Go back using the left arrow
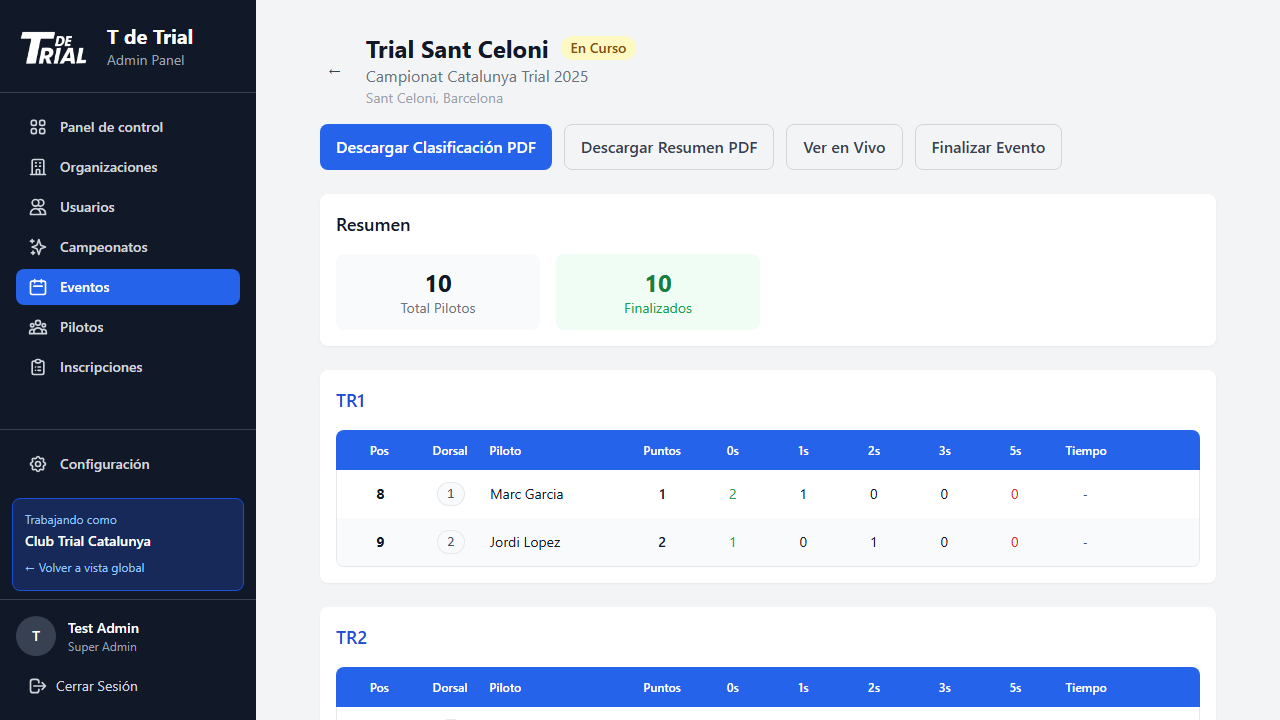 tap(335, 71)
